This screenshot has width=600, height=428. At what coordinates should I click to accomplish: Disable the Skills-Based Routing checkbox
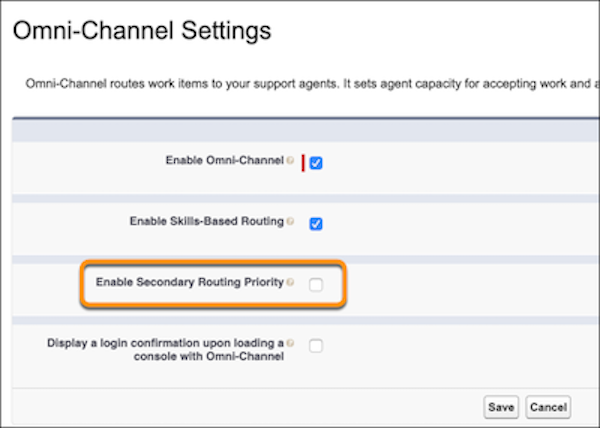(316, 223)
